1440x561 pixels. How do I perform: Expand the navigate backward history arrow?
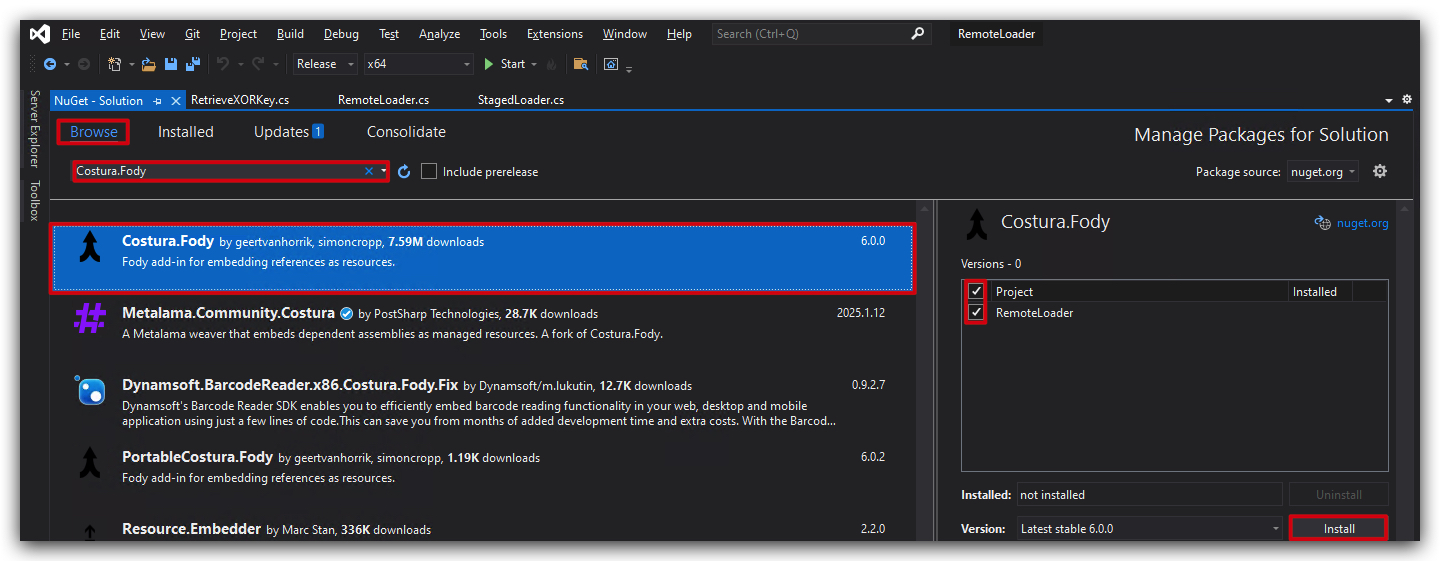tap(66, 65)
